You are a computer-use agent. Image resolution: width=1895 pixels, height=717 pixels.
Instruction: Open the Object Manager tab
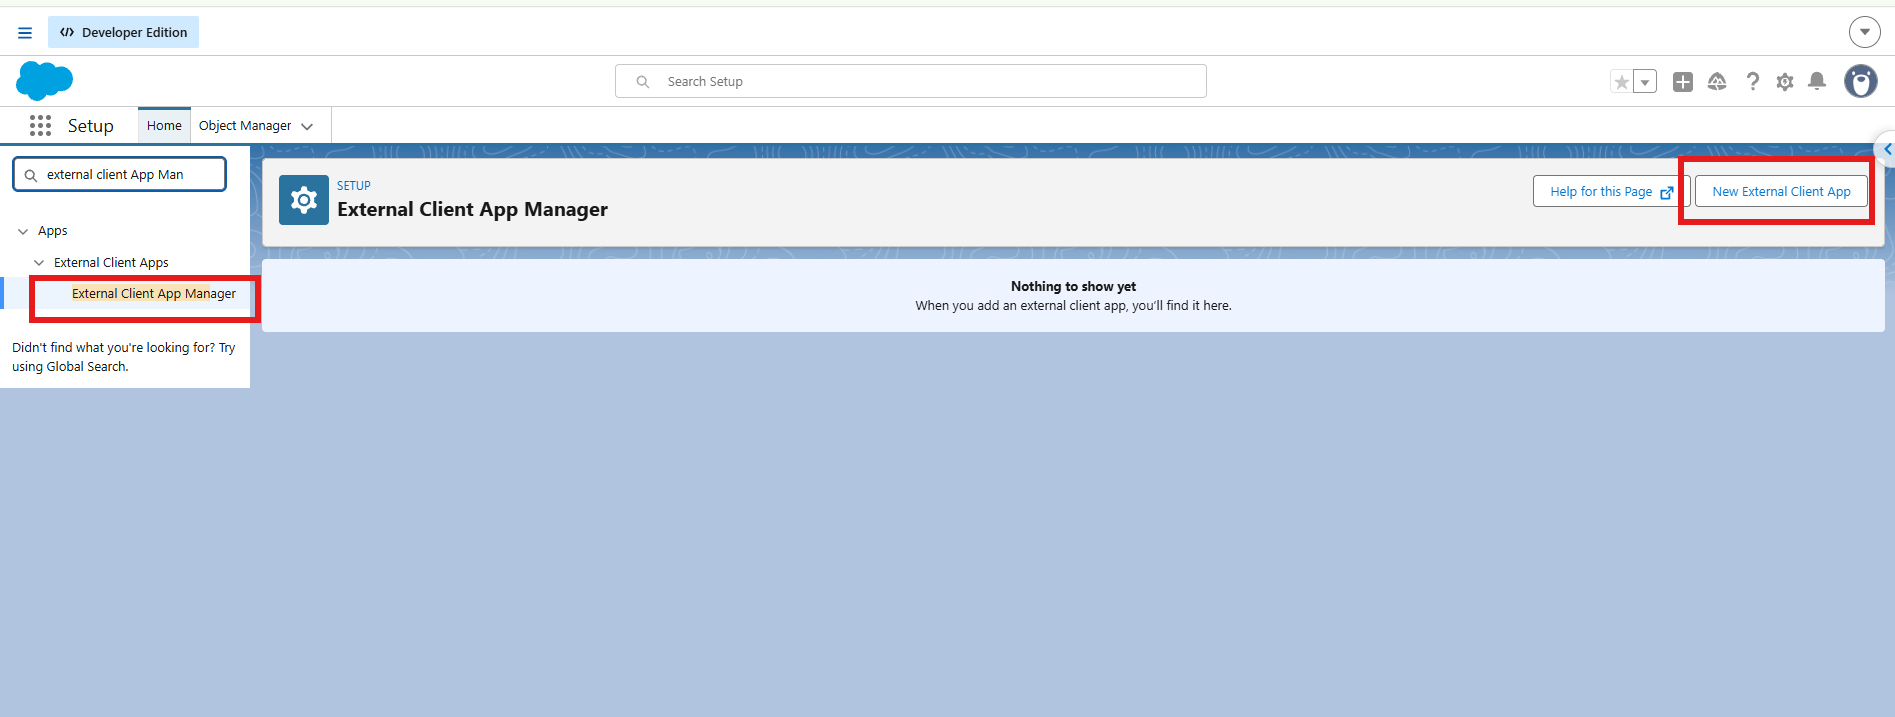click(245, 126)
